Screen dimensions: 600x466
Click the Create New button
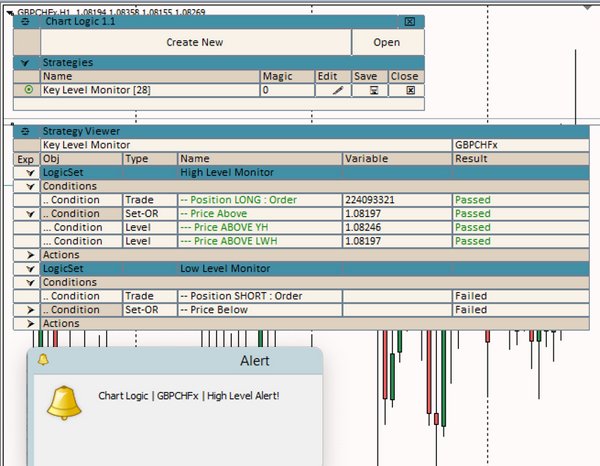coord(195,42)
